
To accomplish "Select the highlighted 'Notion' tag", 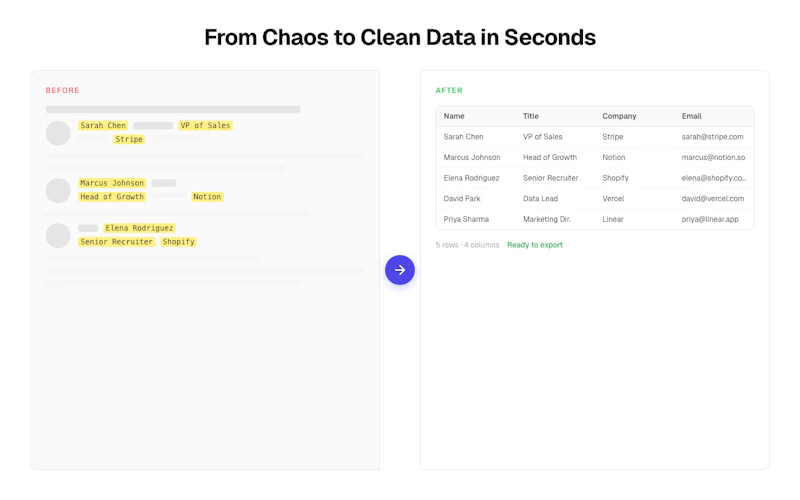I will point(207,196).
